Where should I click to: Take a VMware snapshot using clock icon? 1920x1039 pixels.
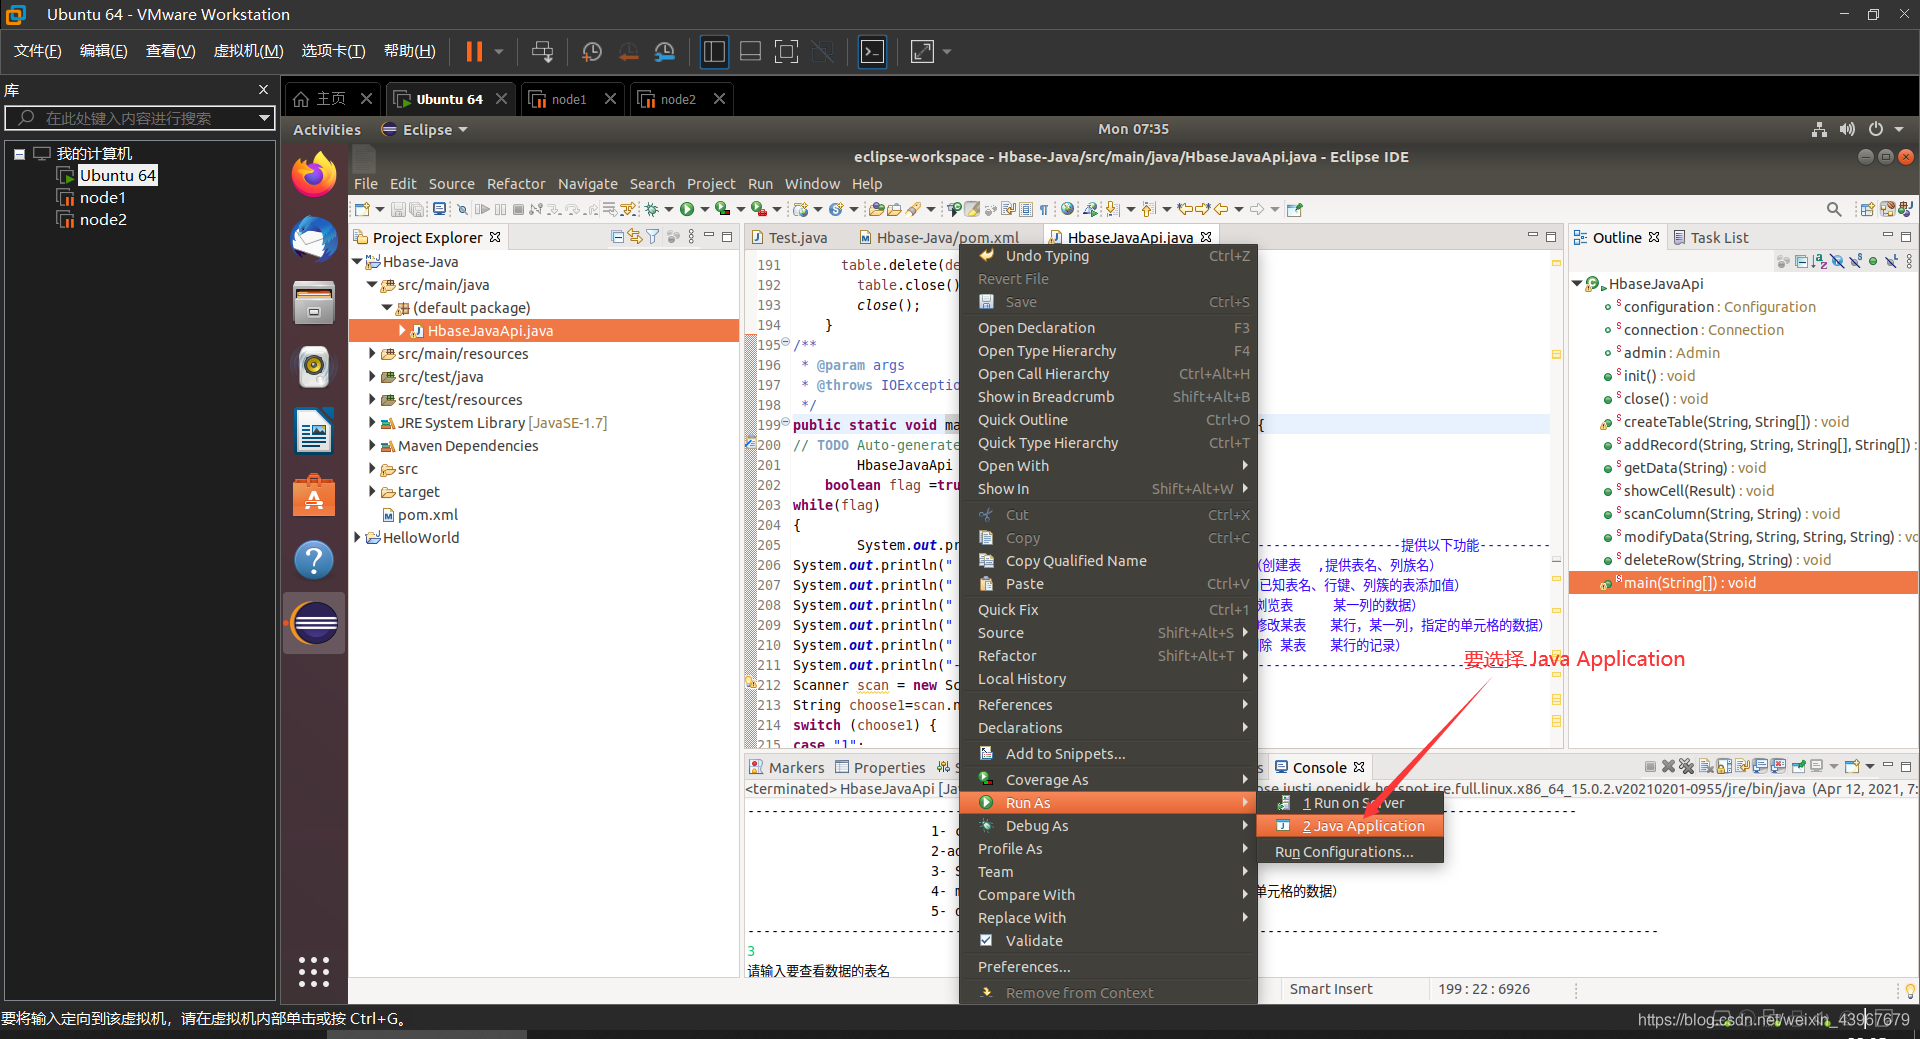tap(592, 51)
